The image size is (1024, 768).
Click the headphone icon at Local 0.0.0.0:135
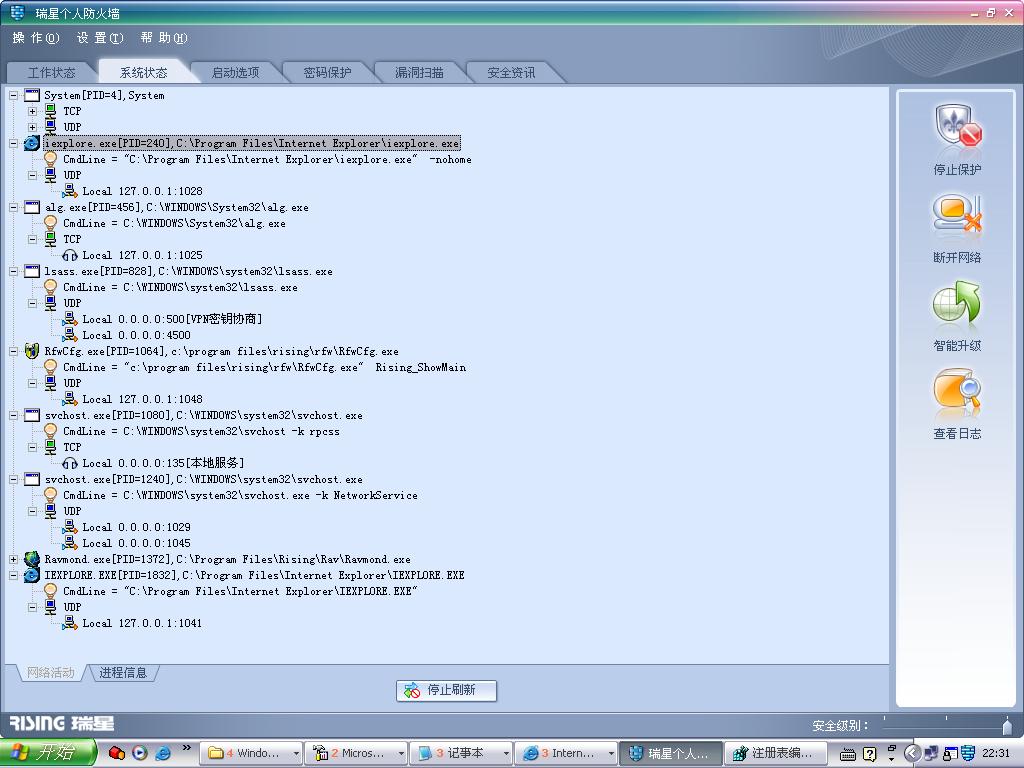point(70,463)
